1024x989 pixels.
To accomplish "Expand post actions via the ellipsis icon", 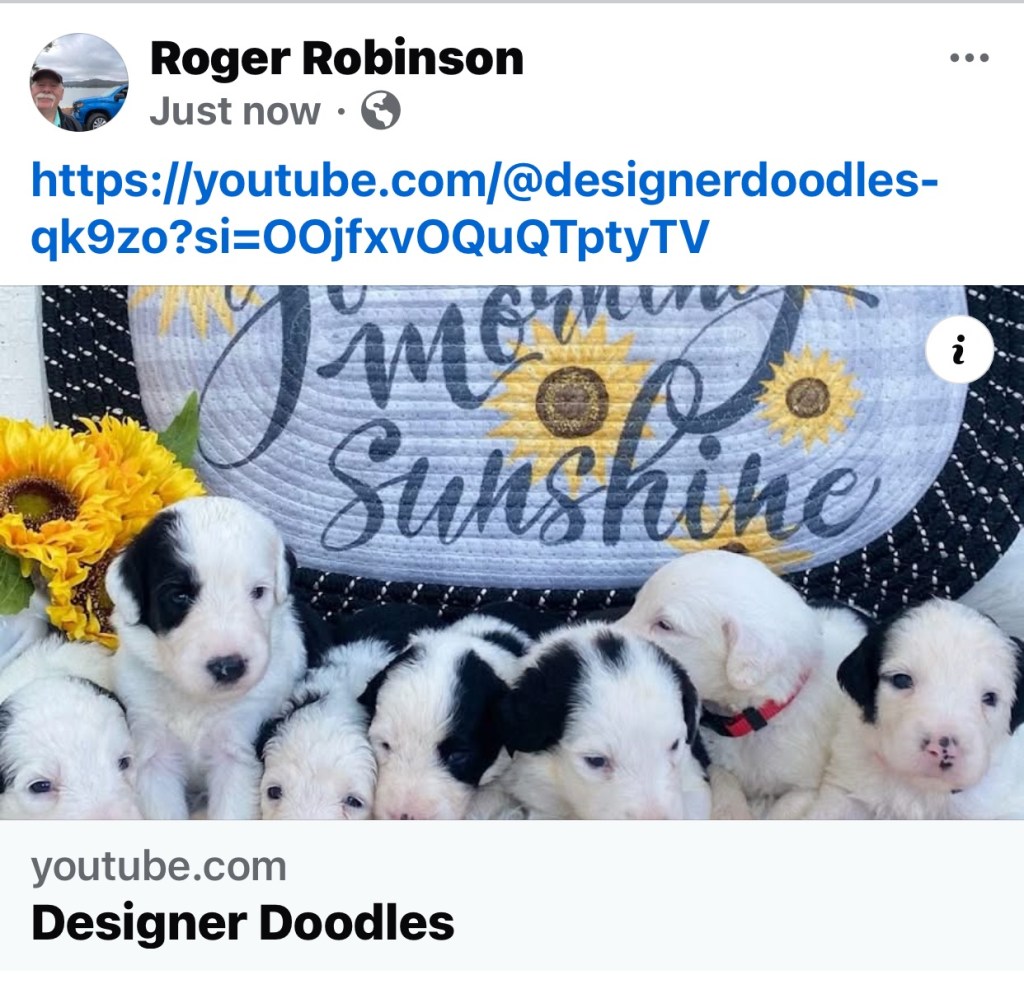I will point(969,57).
